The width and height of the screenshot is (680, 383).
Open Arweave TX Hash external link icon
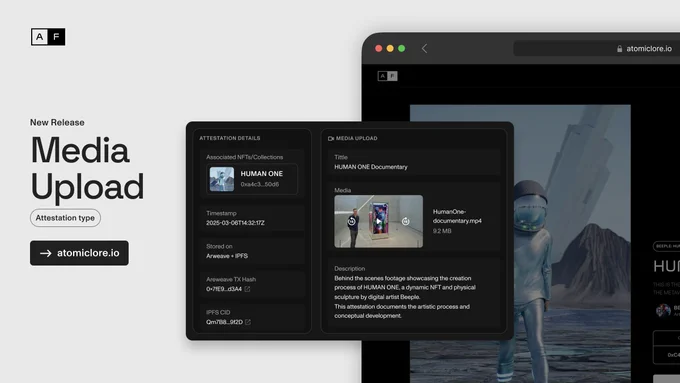pos(247,289)
